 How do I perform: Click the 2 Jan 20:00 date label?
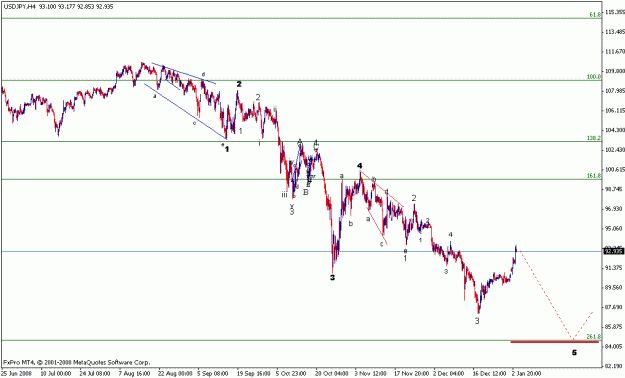pyautogui.click(x=528, y=374)
